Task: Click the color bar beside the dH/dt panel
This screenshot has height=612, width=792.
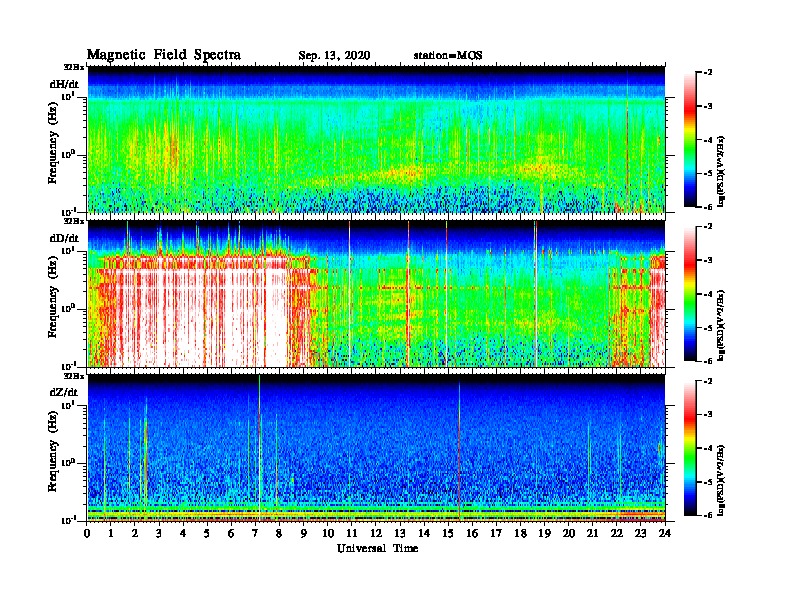Action: tap(690, 139)
